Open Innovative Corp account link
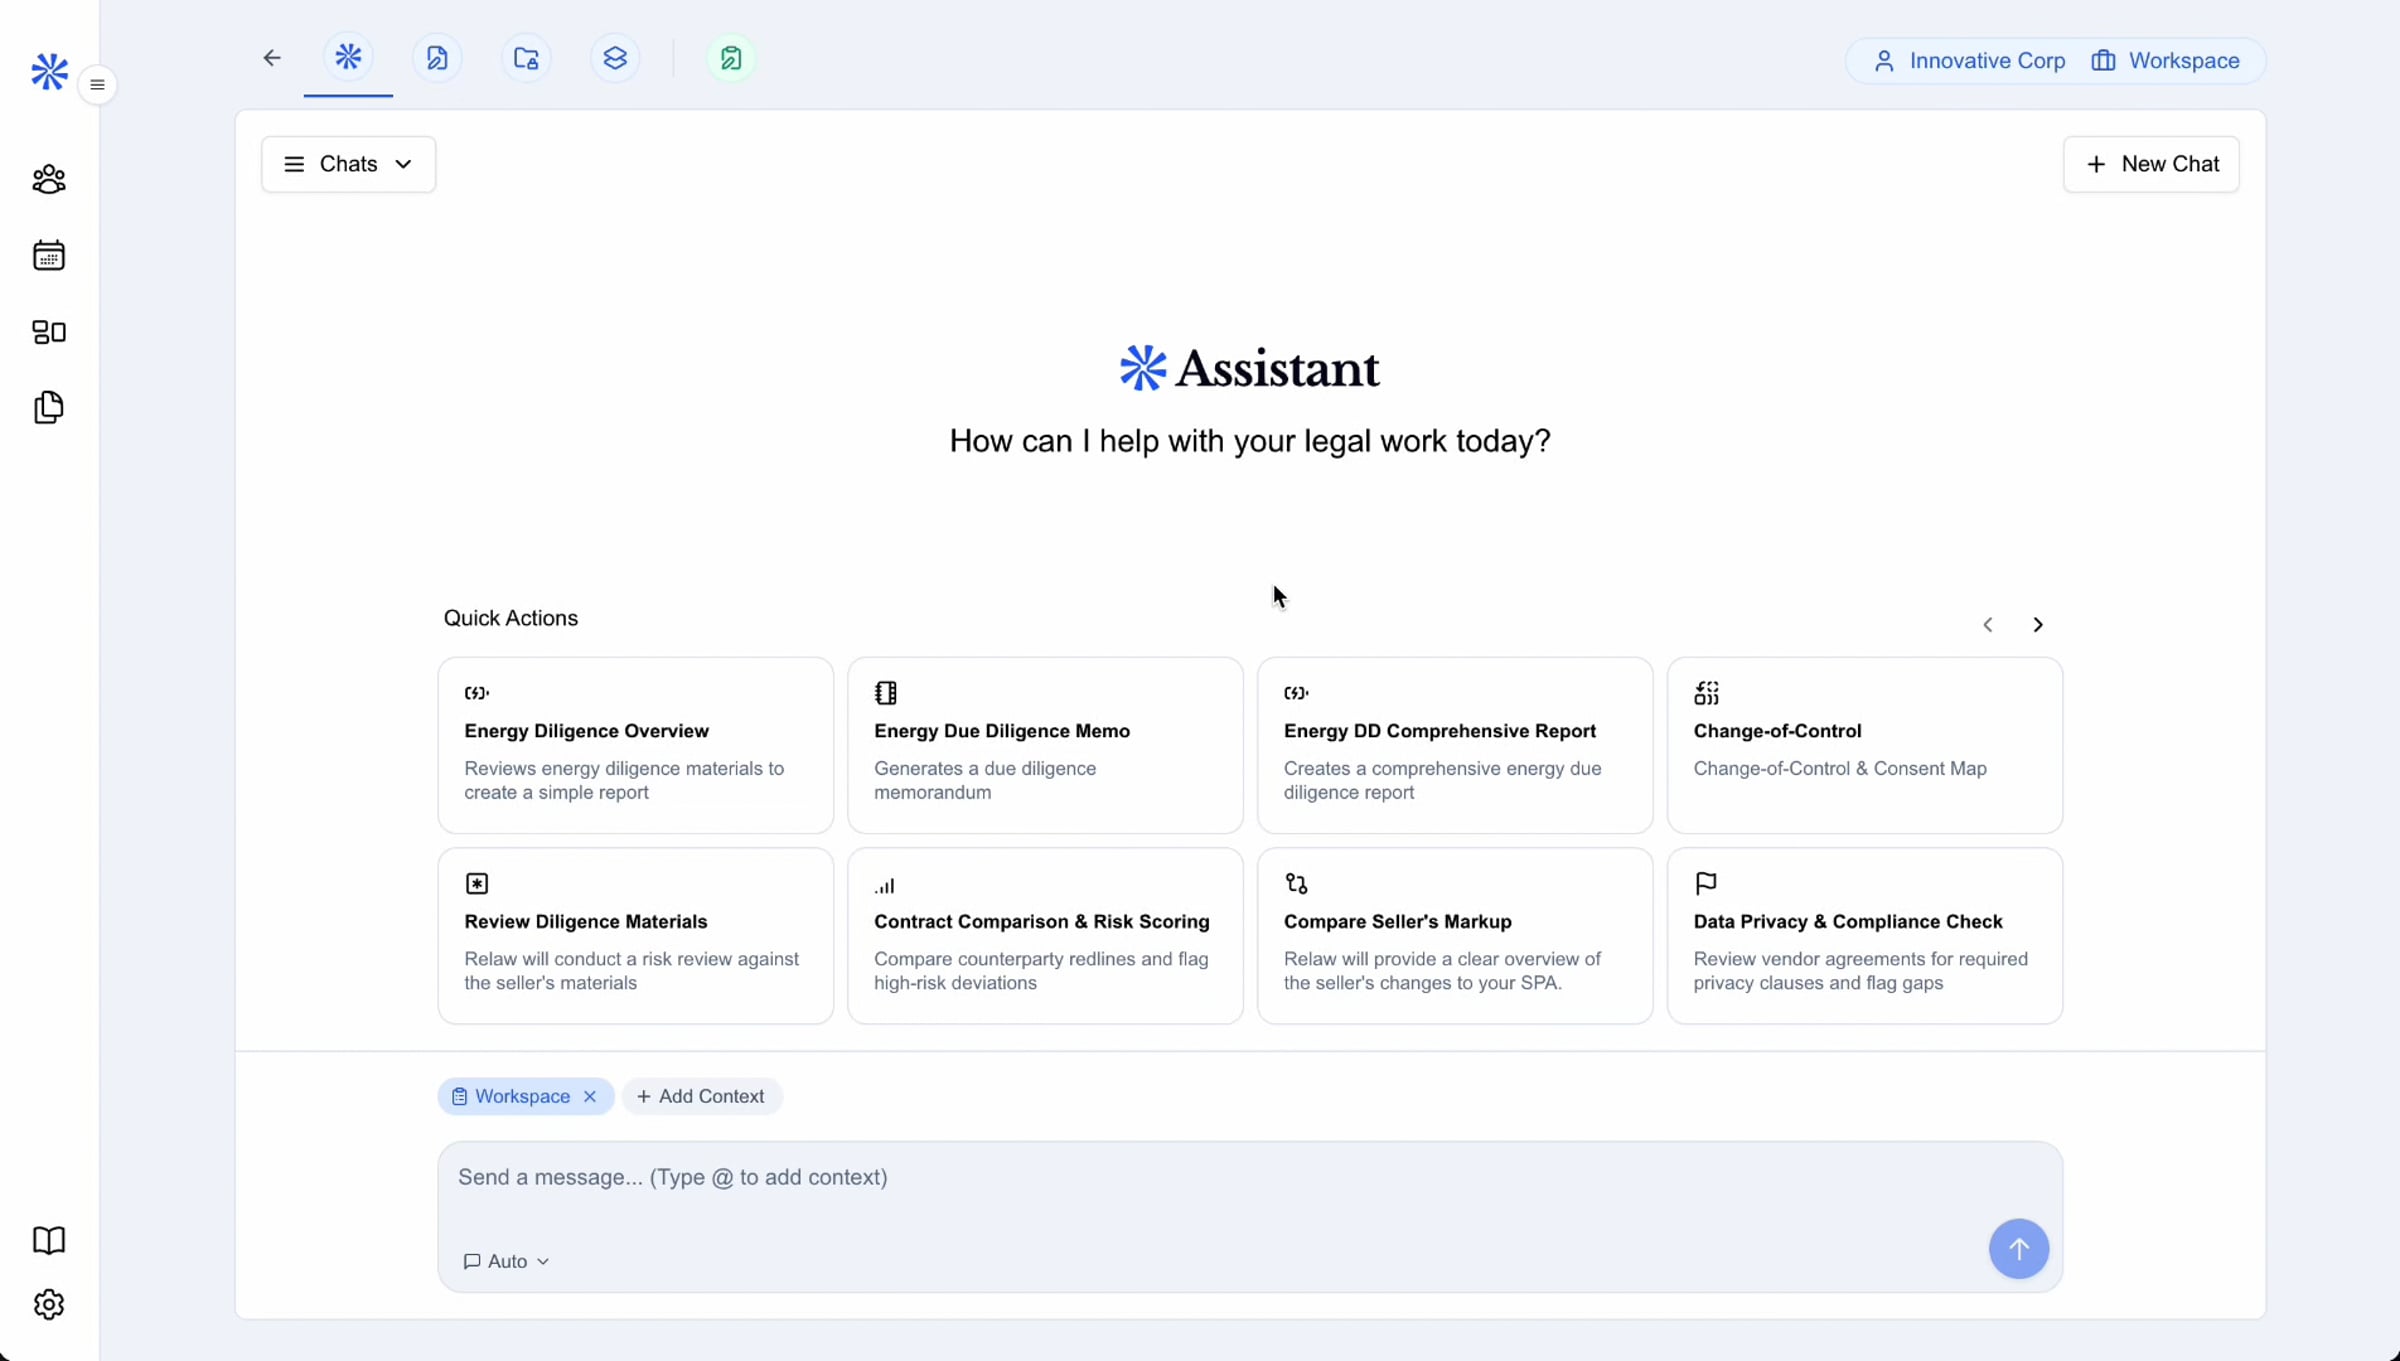This screenshot has height=1361, width=2400. point(1969,61)
